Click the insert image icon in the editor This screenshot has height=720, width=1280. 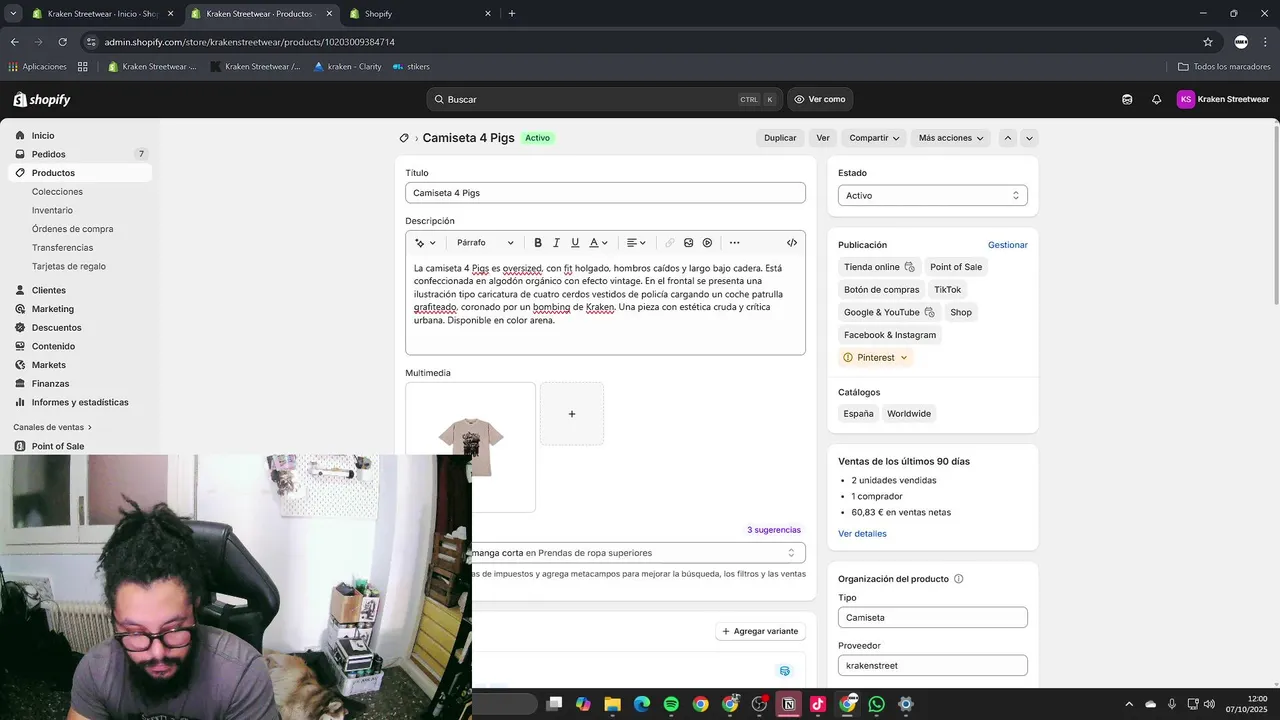coord(688,243)
